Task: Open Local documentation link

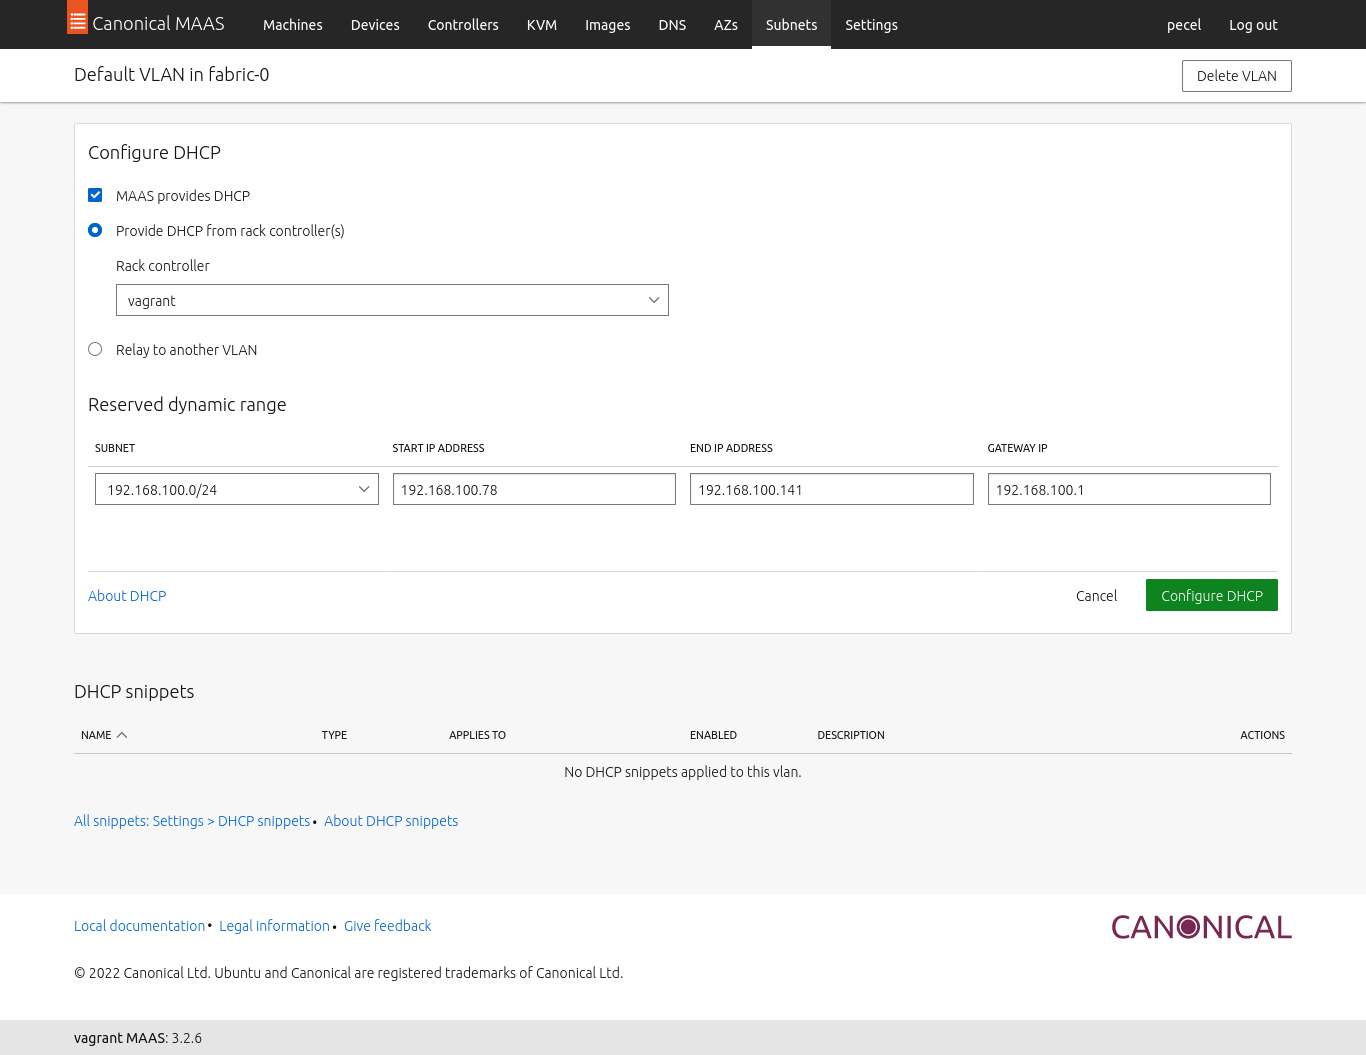Action: (139, 926)
